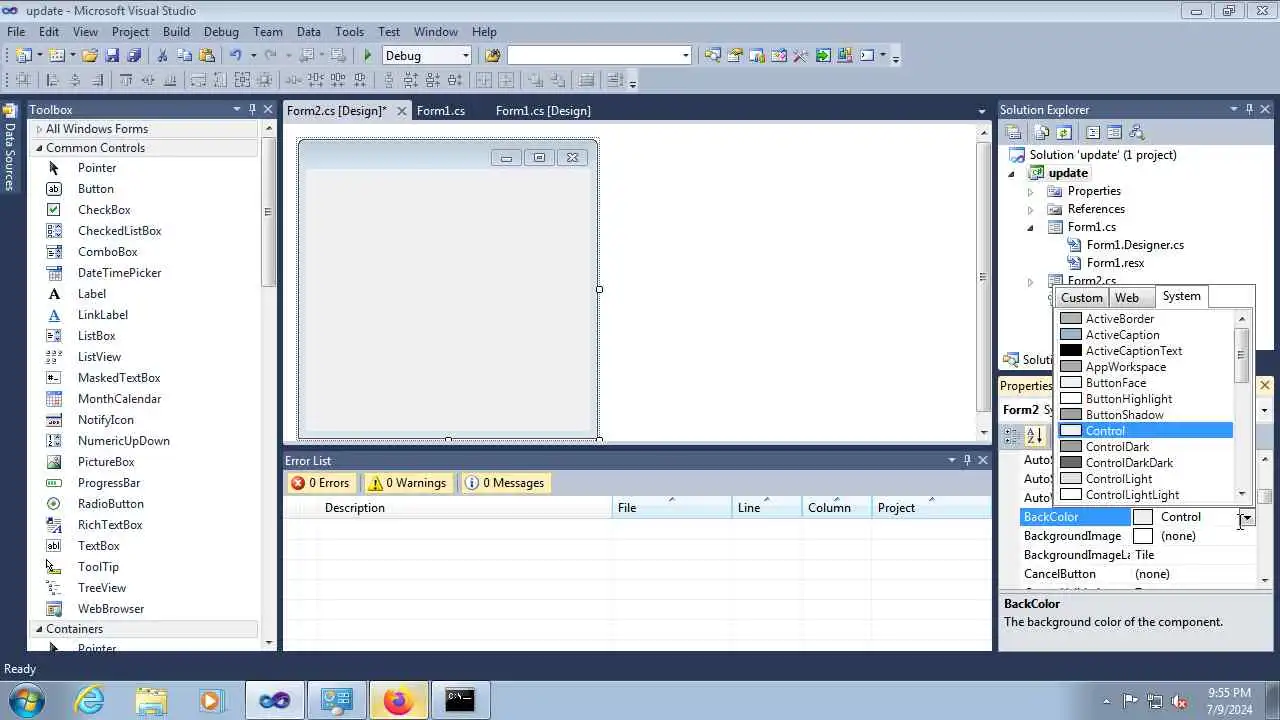Select the Button control in Toolbox
Image resolution: width=1280 pixels, height=720 pixels.
coord(96,189)
